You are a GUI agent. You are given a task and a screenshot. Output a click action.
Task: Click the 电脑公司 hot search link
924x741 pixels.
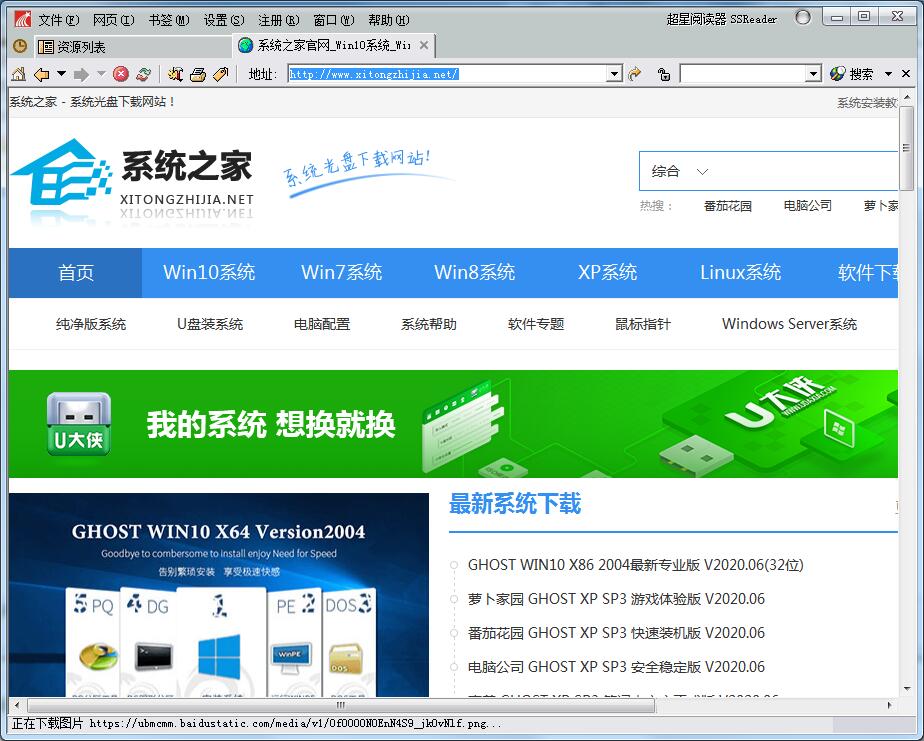pos(808,206)
